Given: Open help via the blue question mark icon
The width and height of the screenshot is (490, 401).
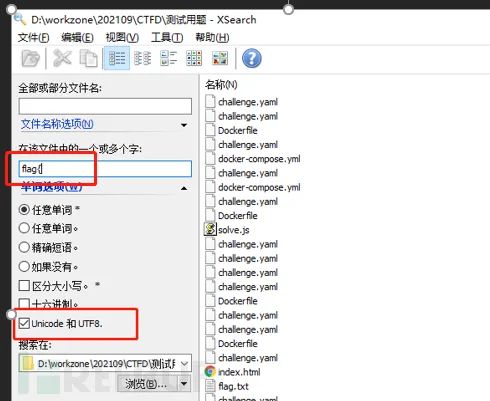Looking at the screenshot, I should [252, 58].
